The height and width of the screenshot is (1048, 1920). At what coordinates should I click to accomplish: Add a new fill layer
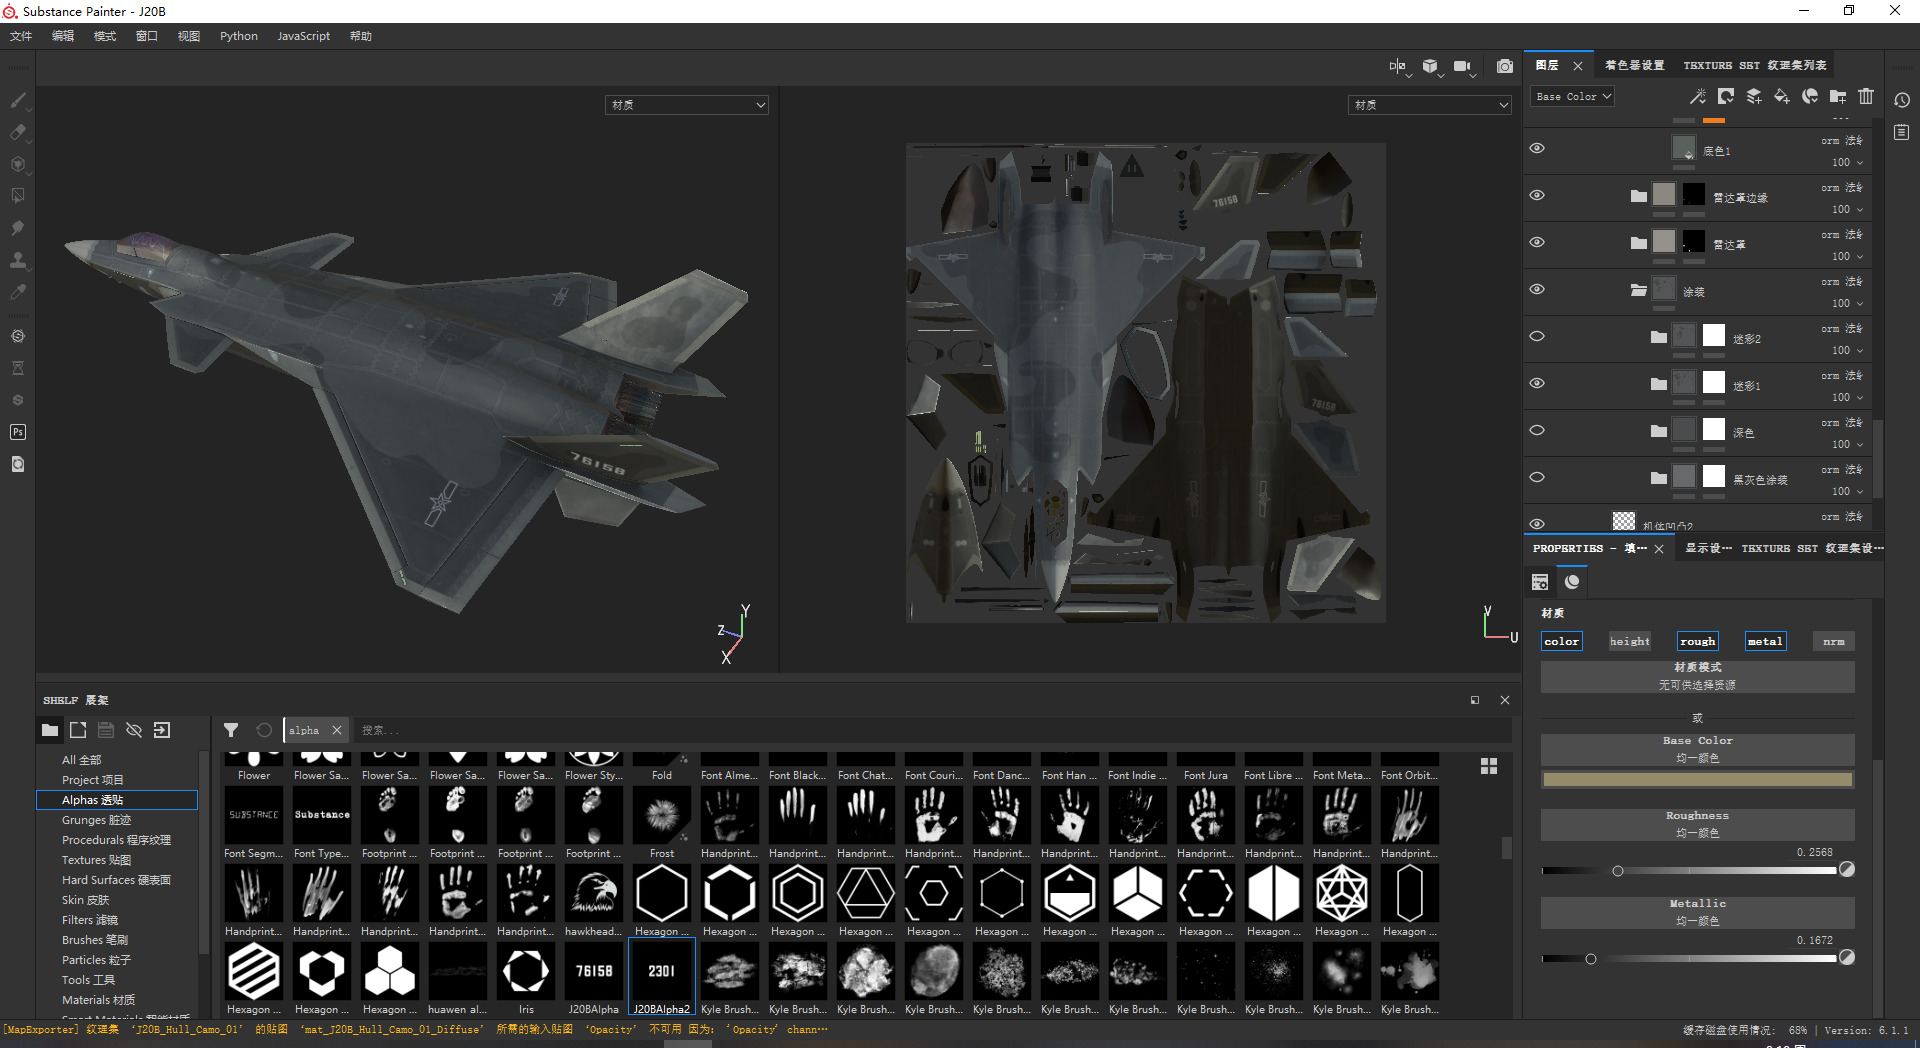pyautogui.click(x=1782, y=96)
